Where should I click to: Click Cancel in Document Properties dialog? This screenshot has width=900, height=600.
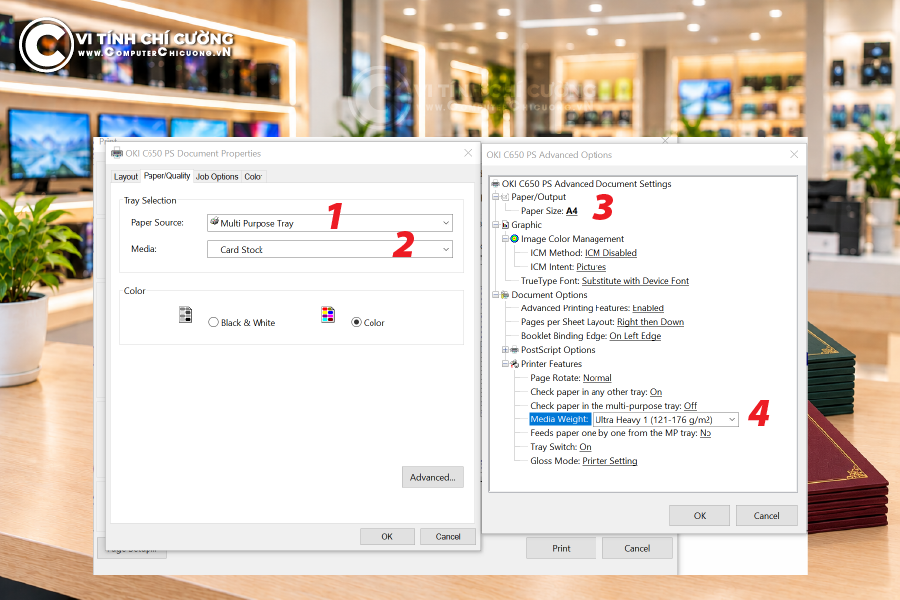(448, 536)
